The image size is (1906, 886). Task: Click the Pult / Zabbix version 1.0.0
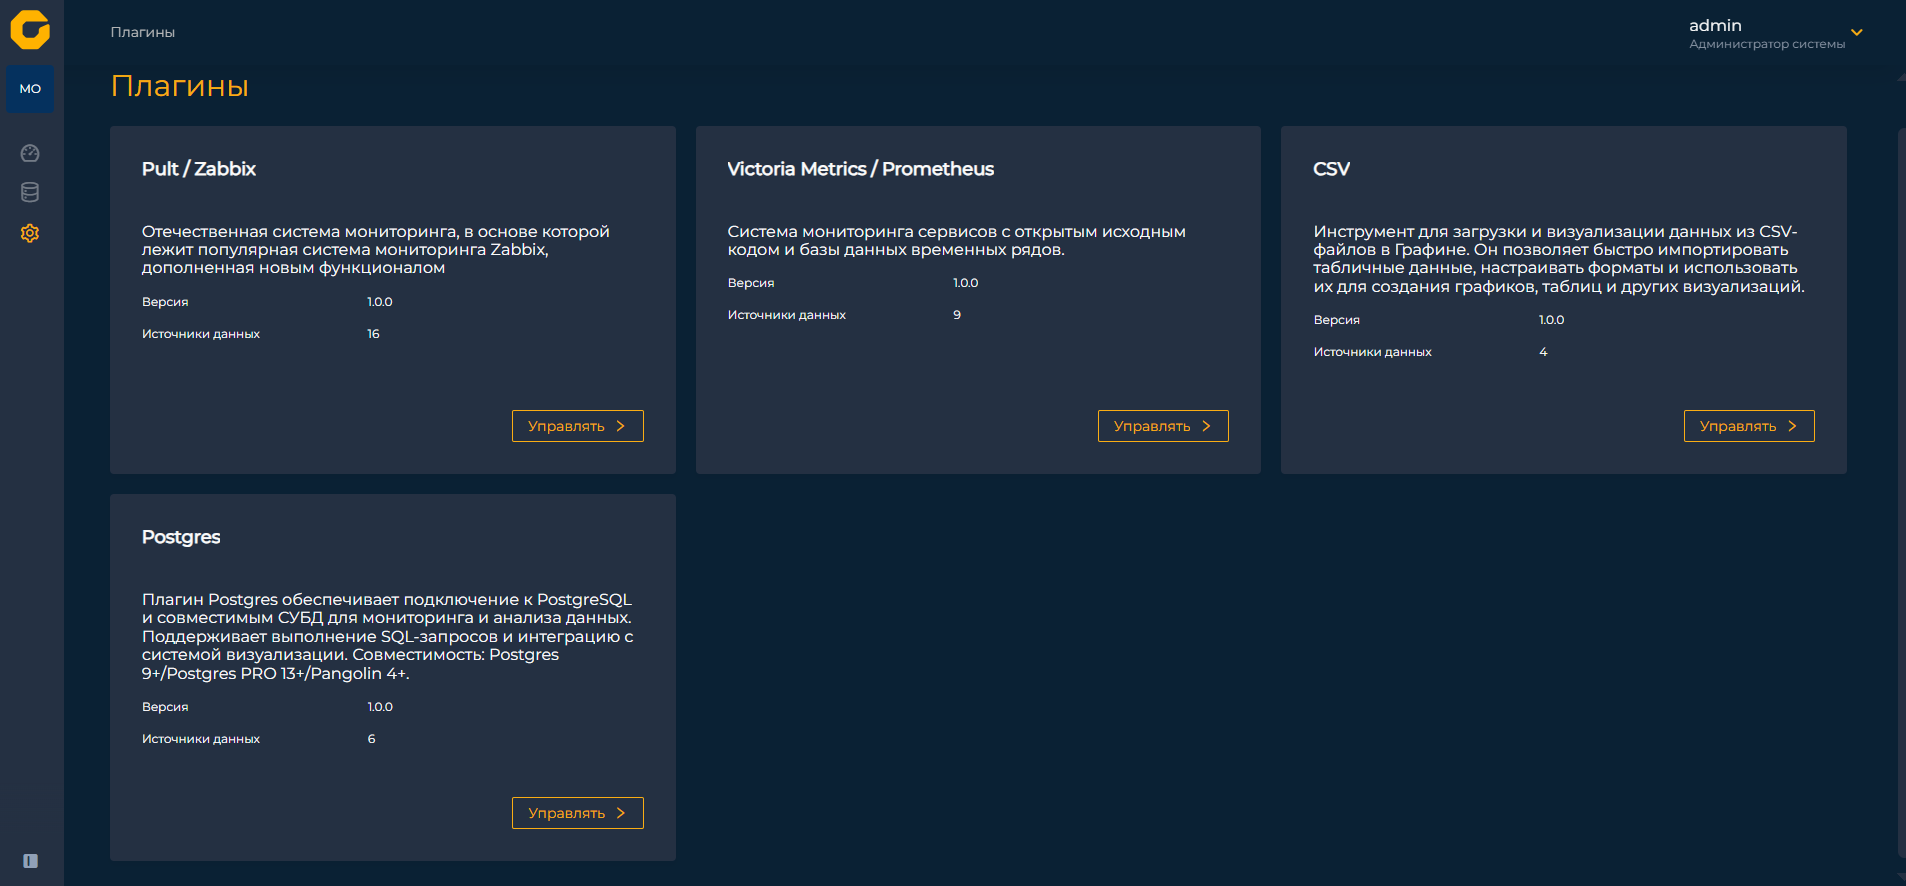[x=380, y=302]
